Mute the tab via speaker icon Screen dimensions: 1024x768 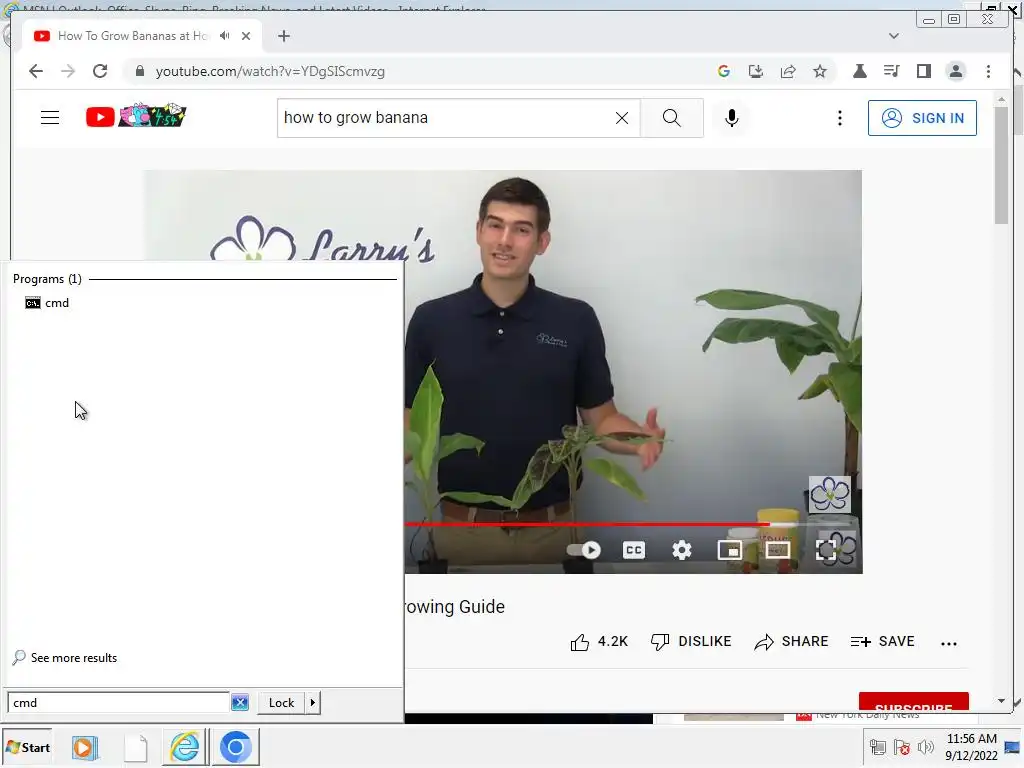(225, 36)
